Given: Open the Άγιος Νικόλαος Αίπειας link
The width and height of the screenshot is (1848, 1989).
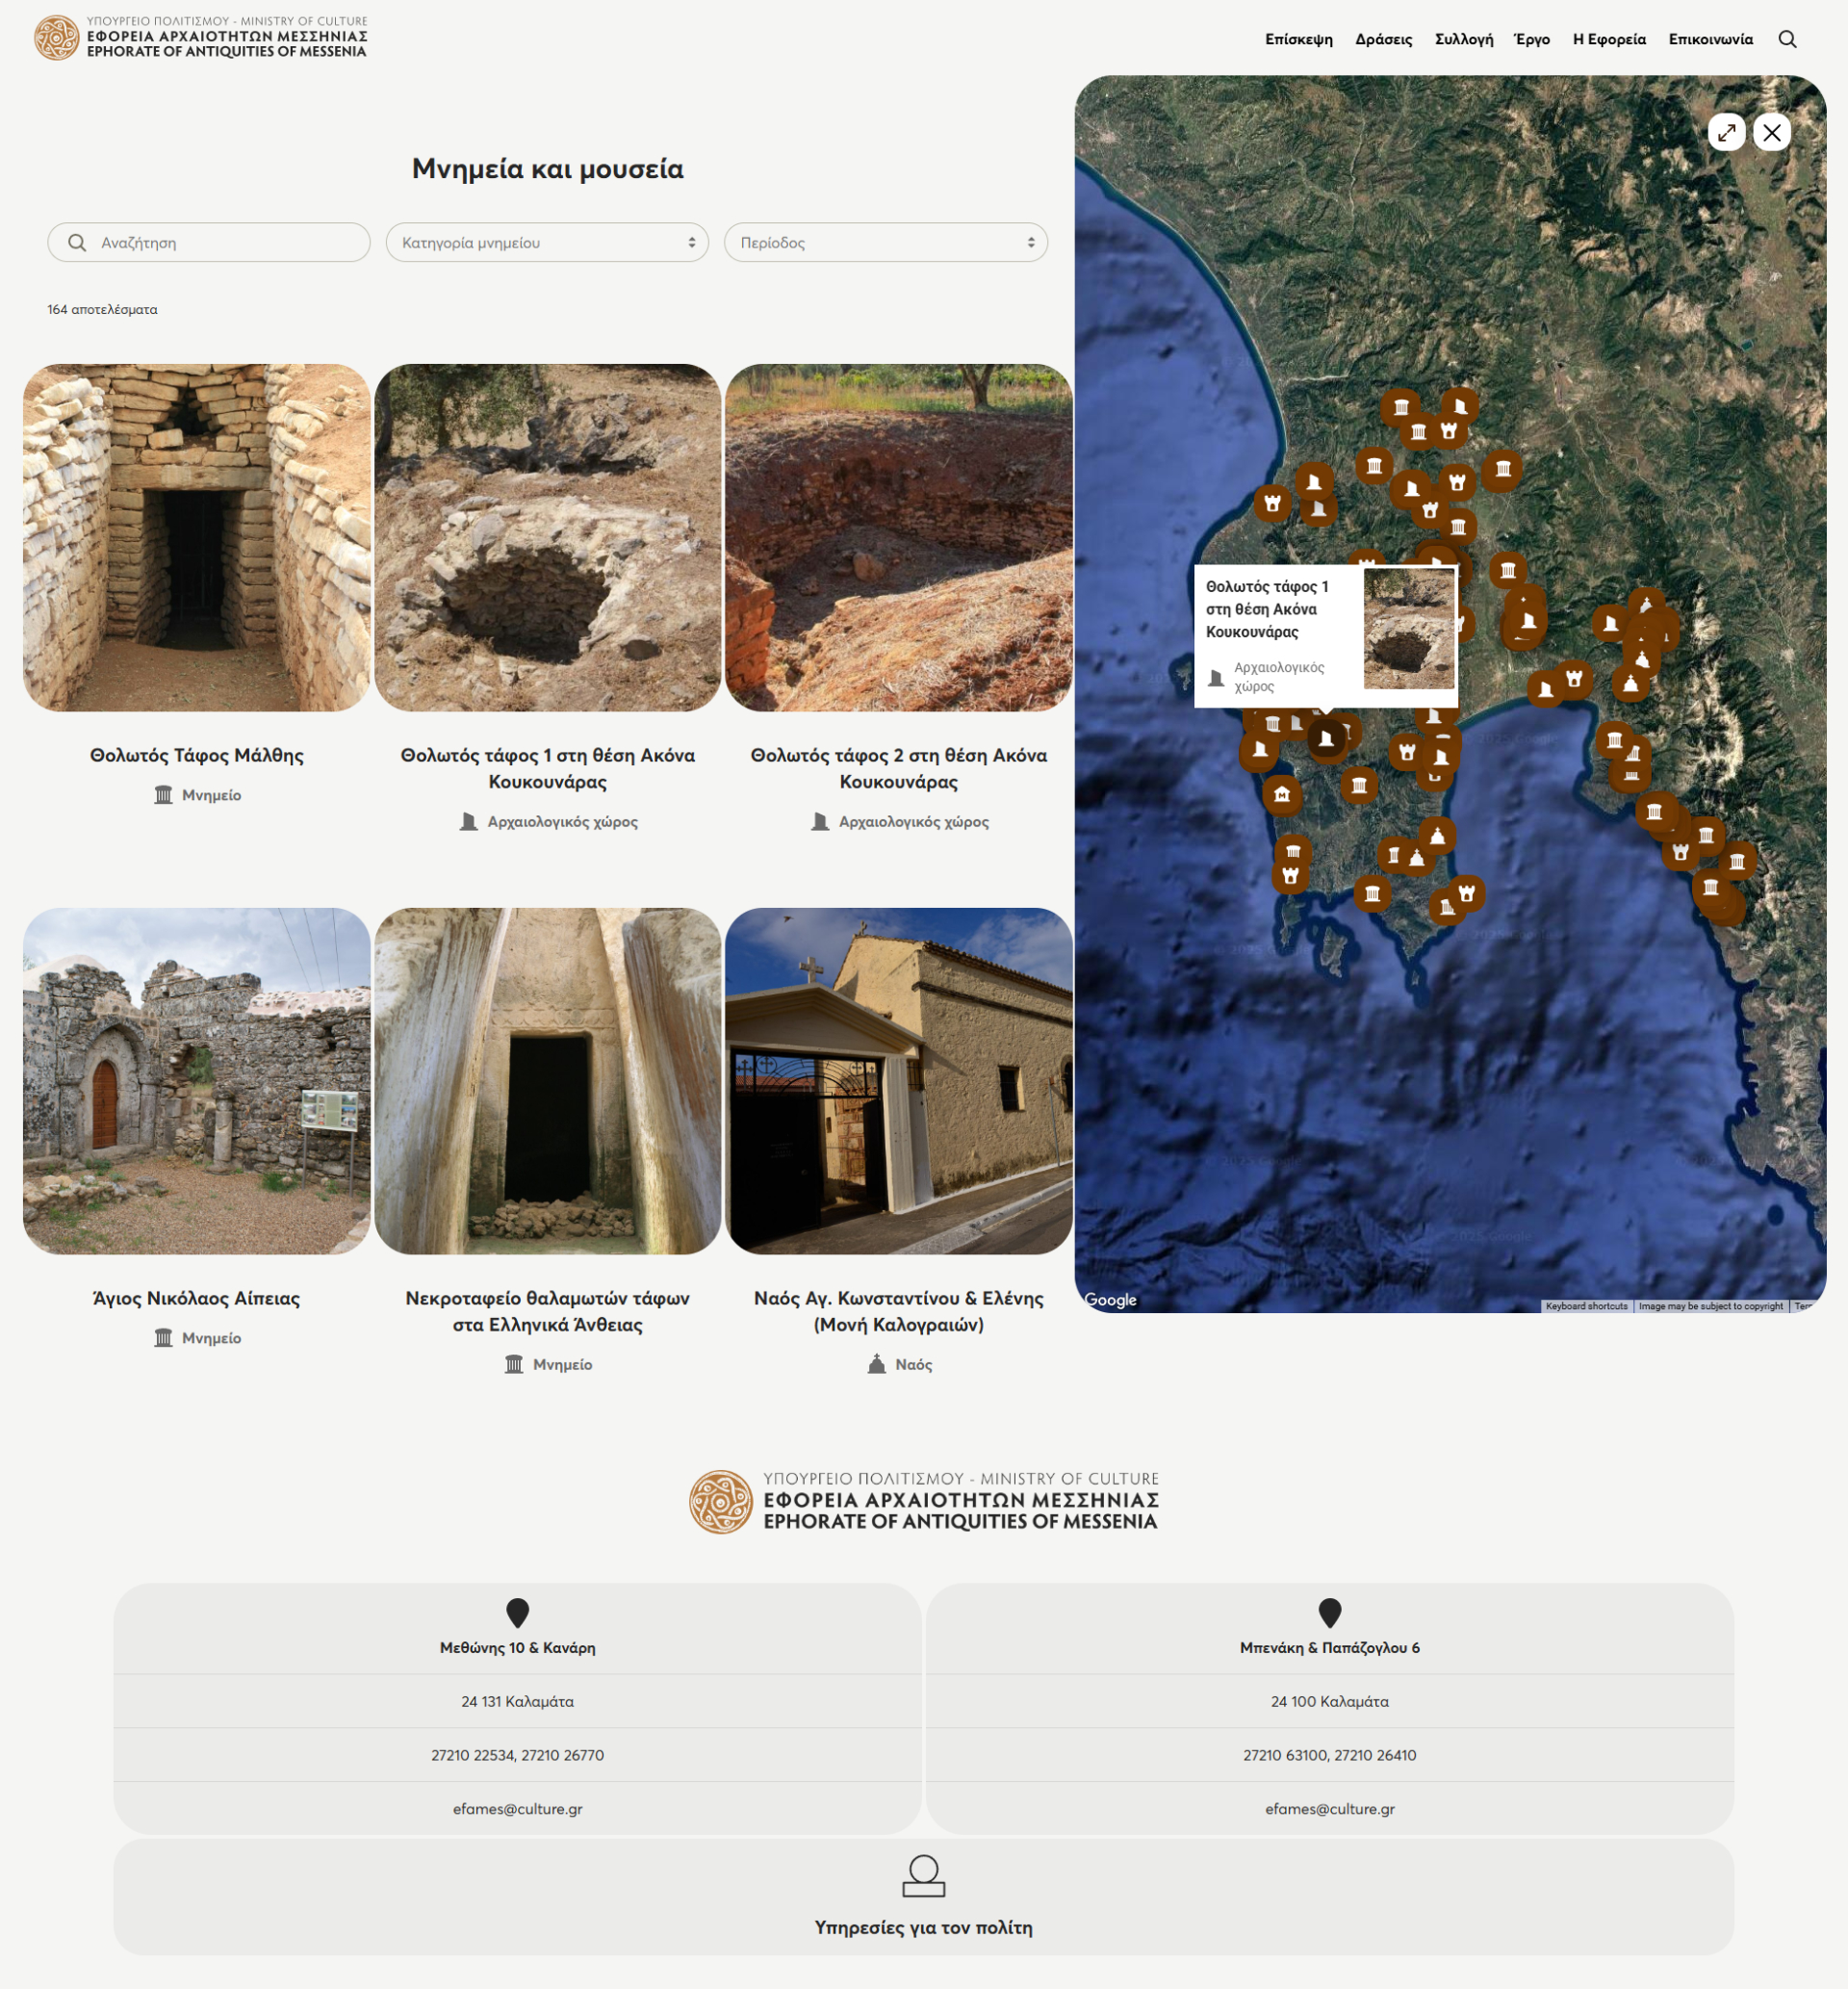Looking at the screenshot, I should point(196,1298).
